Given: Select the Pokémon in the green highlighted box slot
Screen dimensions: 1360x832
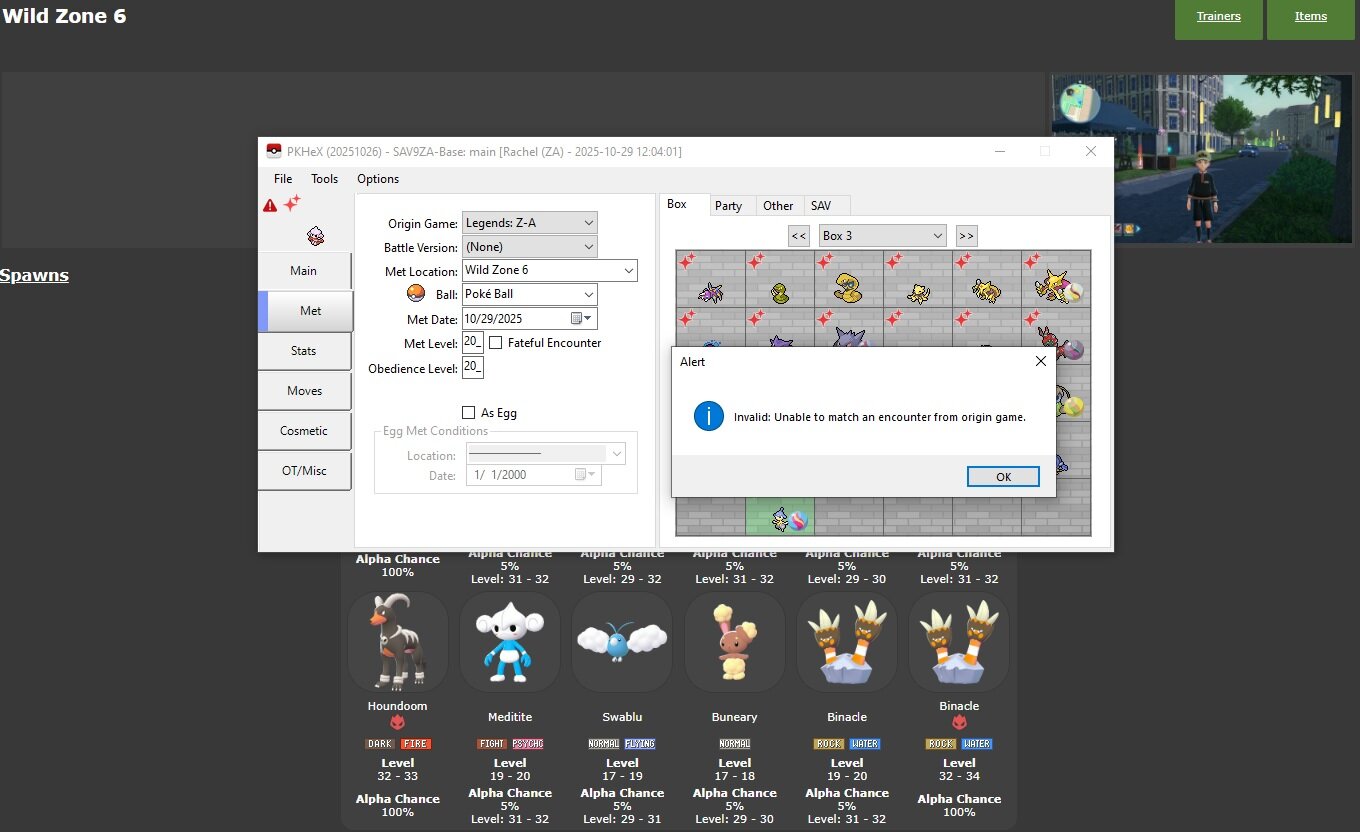Looking at the screenshot, I should click(x=780, y=519).
